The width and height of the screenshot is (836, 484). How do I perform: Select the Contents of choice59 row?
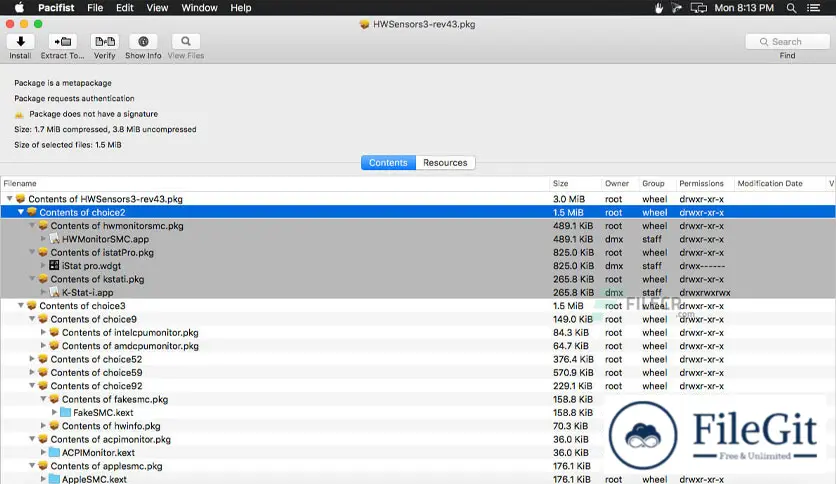point(418,372)
